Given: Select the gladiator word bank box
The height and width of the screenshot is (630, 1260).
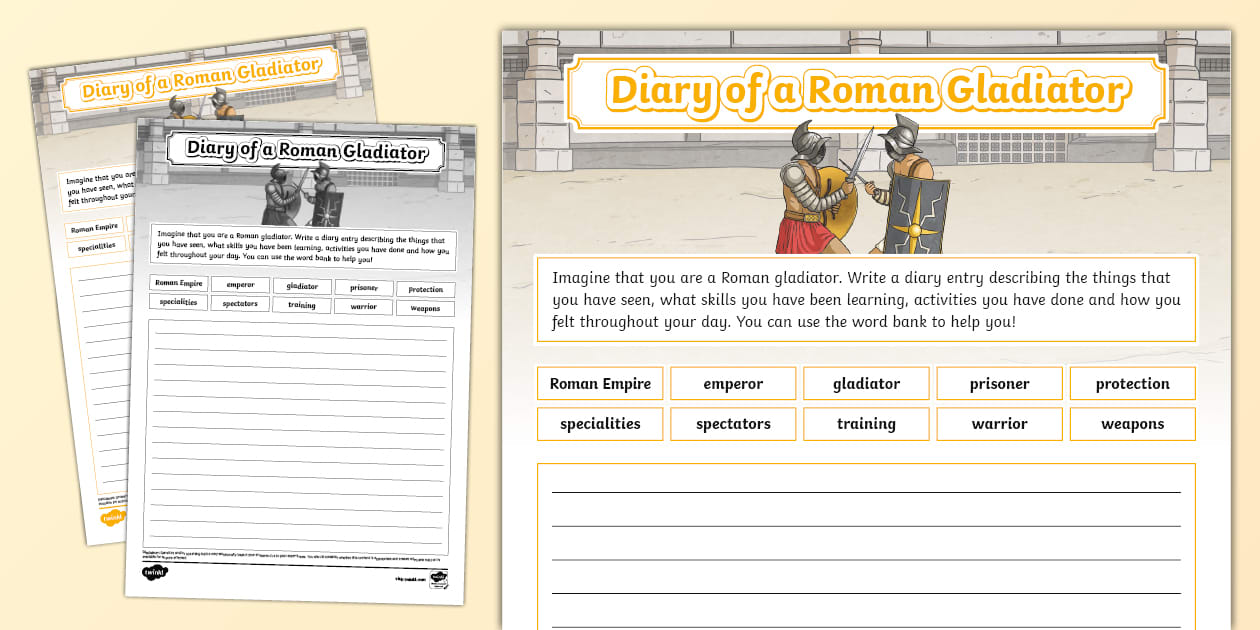Looking at the screenshot, I should [866, 383].
